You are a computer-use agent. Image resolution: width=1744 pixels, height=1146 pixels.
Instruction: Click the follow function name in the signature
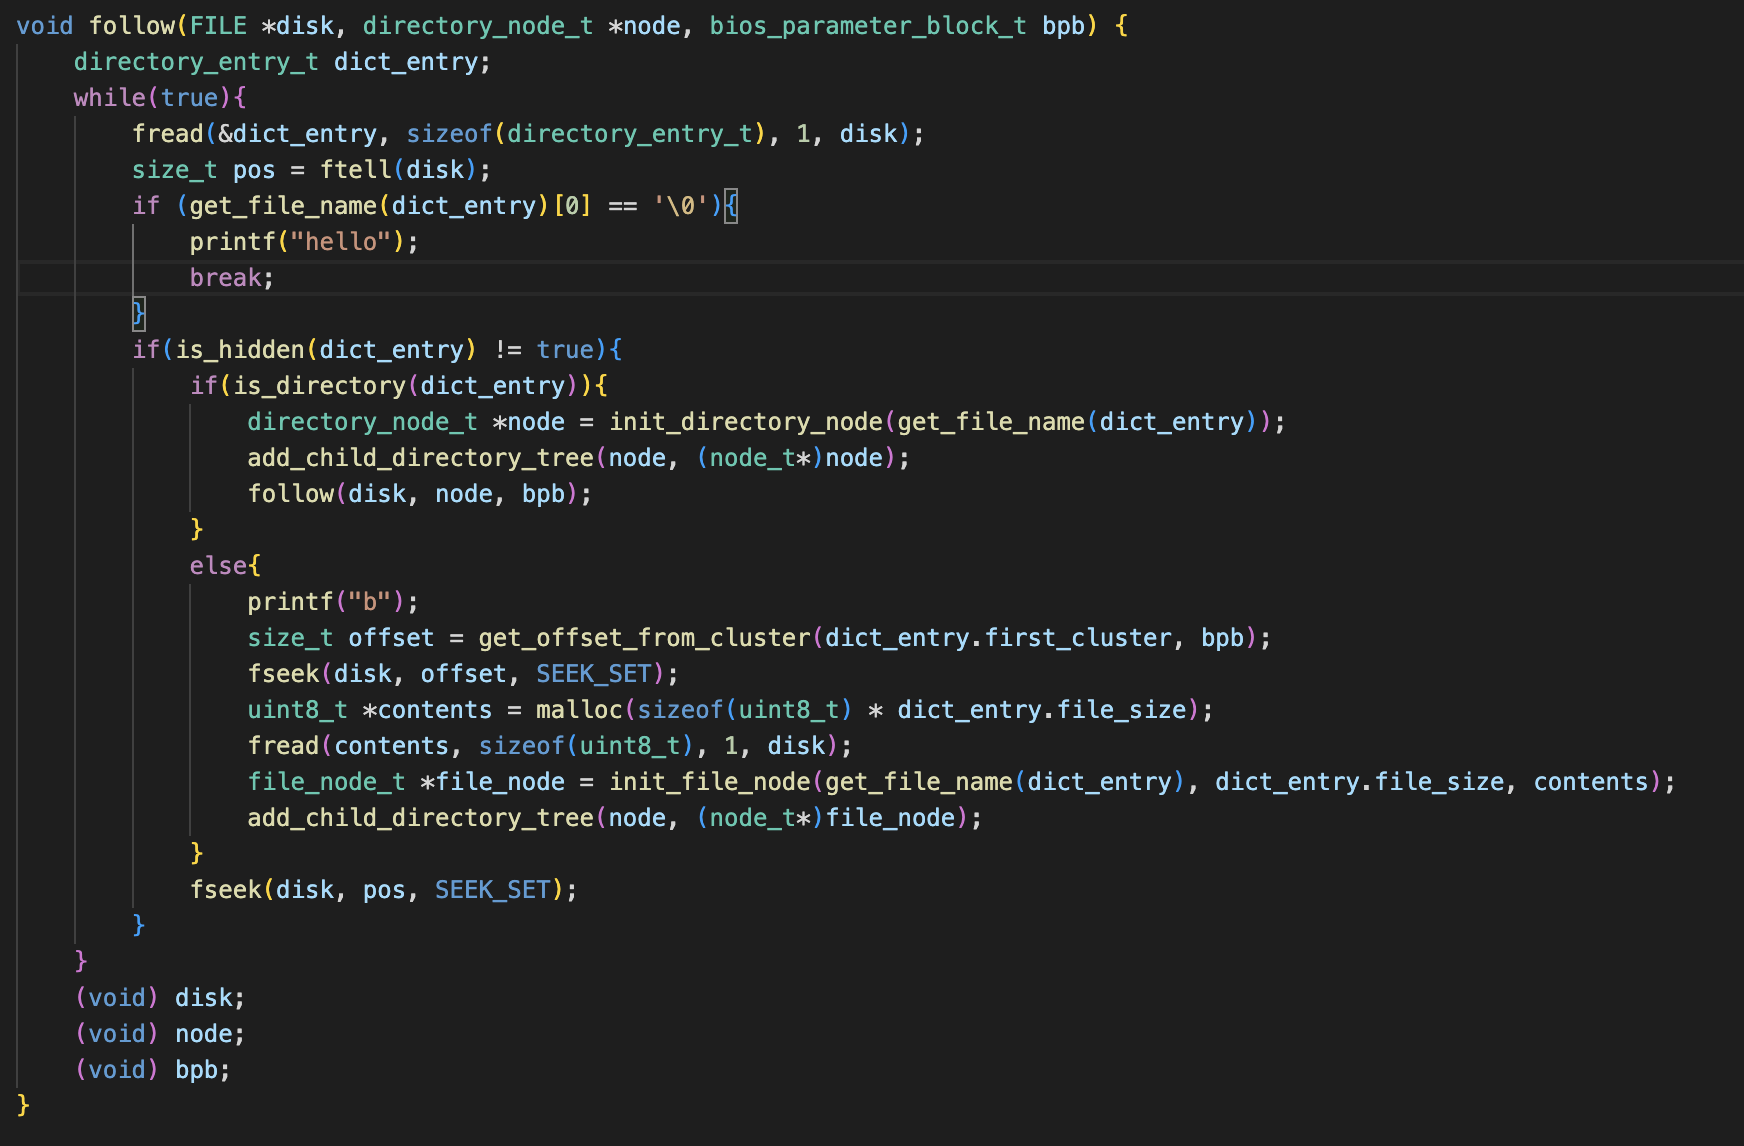pyautogui.click(x=130, y=26)
